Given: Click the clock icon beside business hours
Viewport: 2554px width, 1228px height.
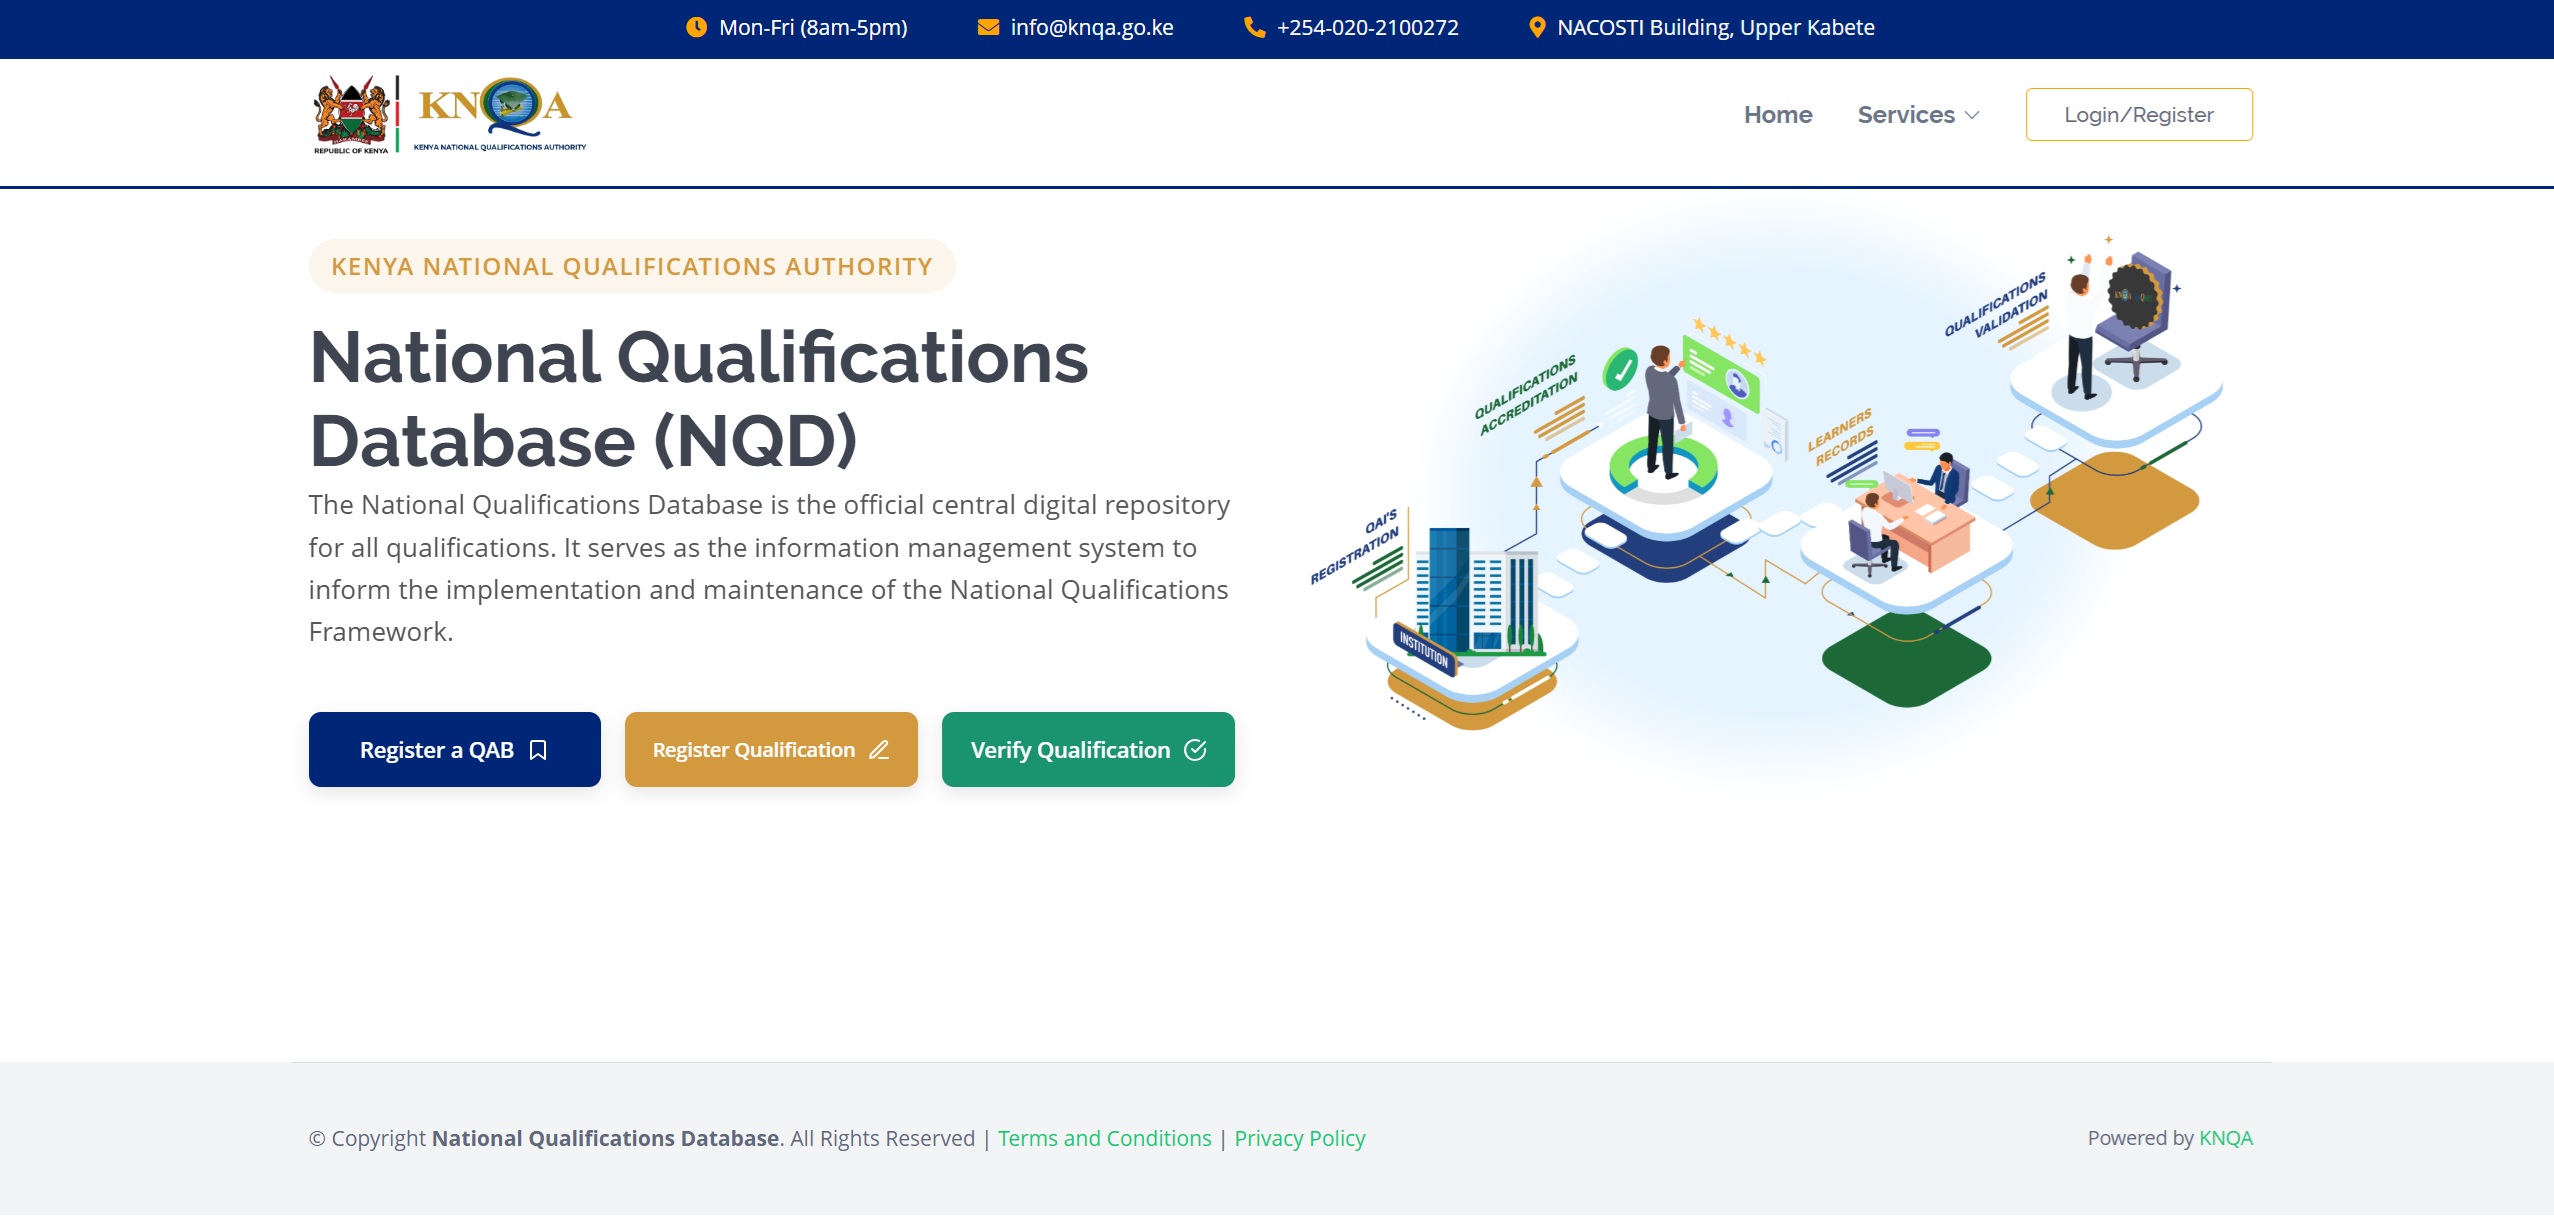Looking at the screenshot, I should click(x=696, y=28).
